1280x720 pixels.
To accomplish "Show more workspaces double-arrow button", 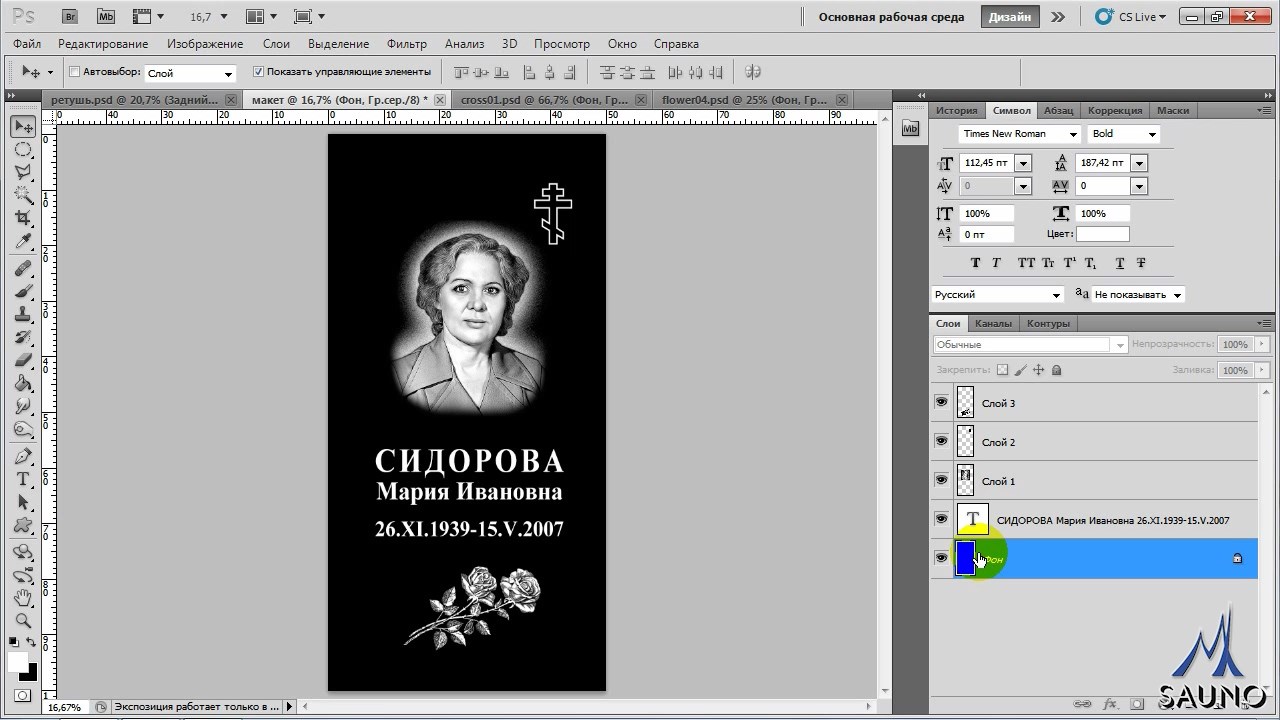I will (1058, 17).
